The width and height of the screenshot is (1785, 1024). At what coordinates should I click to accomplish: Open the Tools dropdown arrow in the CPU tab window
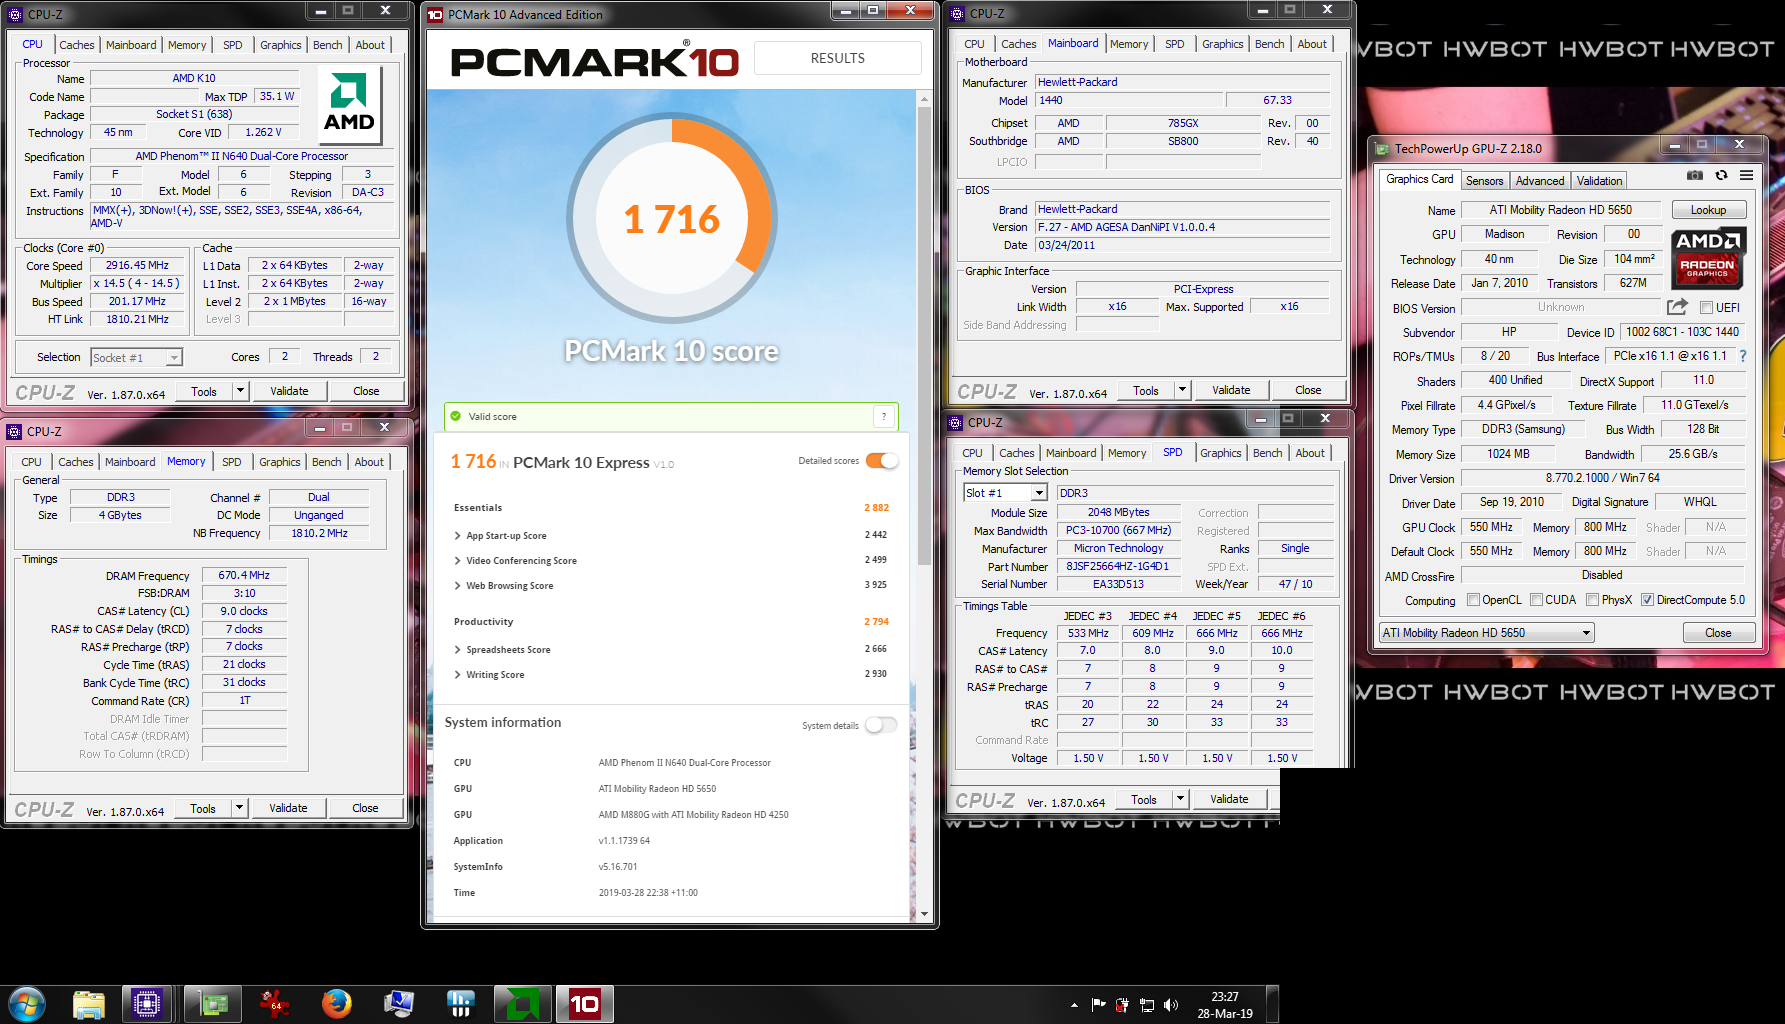[x=240, y=391]
